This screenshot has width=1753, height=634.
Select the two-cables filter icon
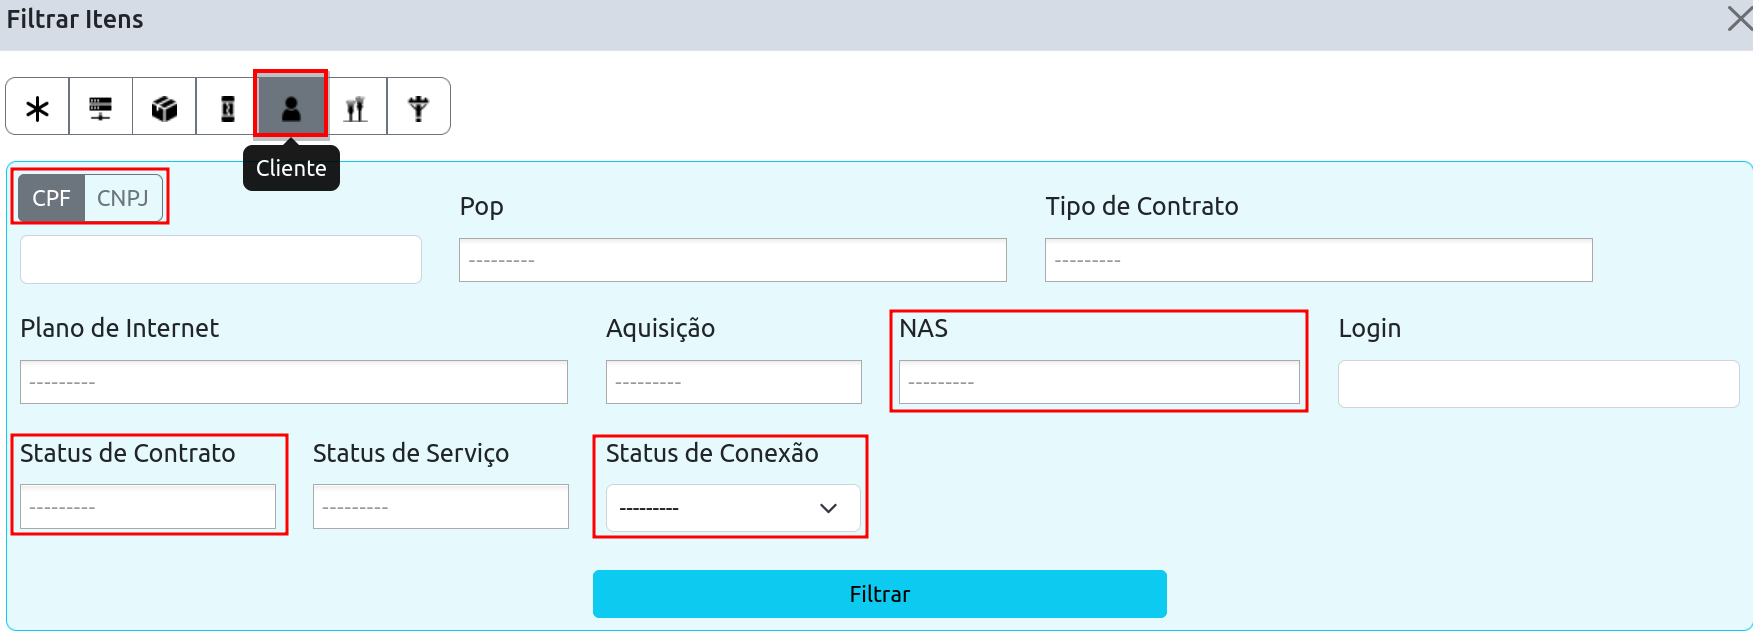[356, 107]
